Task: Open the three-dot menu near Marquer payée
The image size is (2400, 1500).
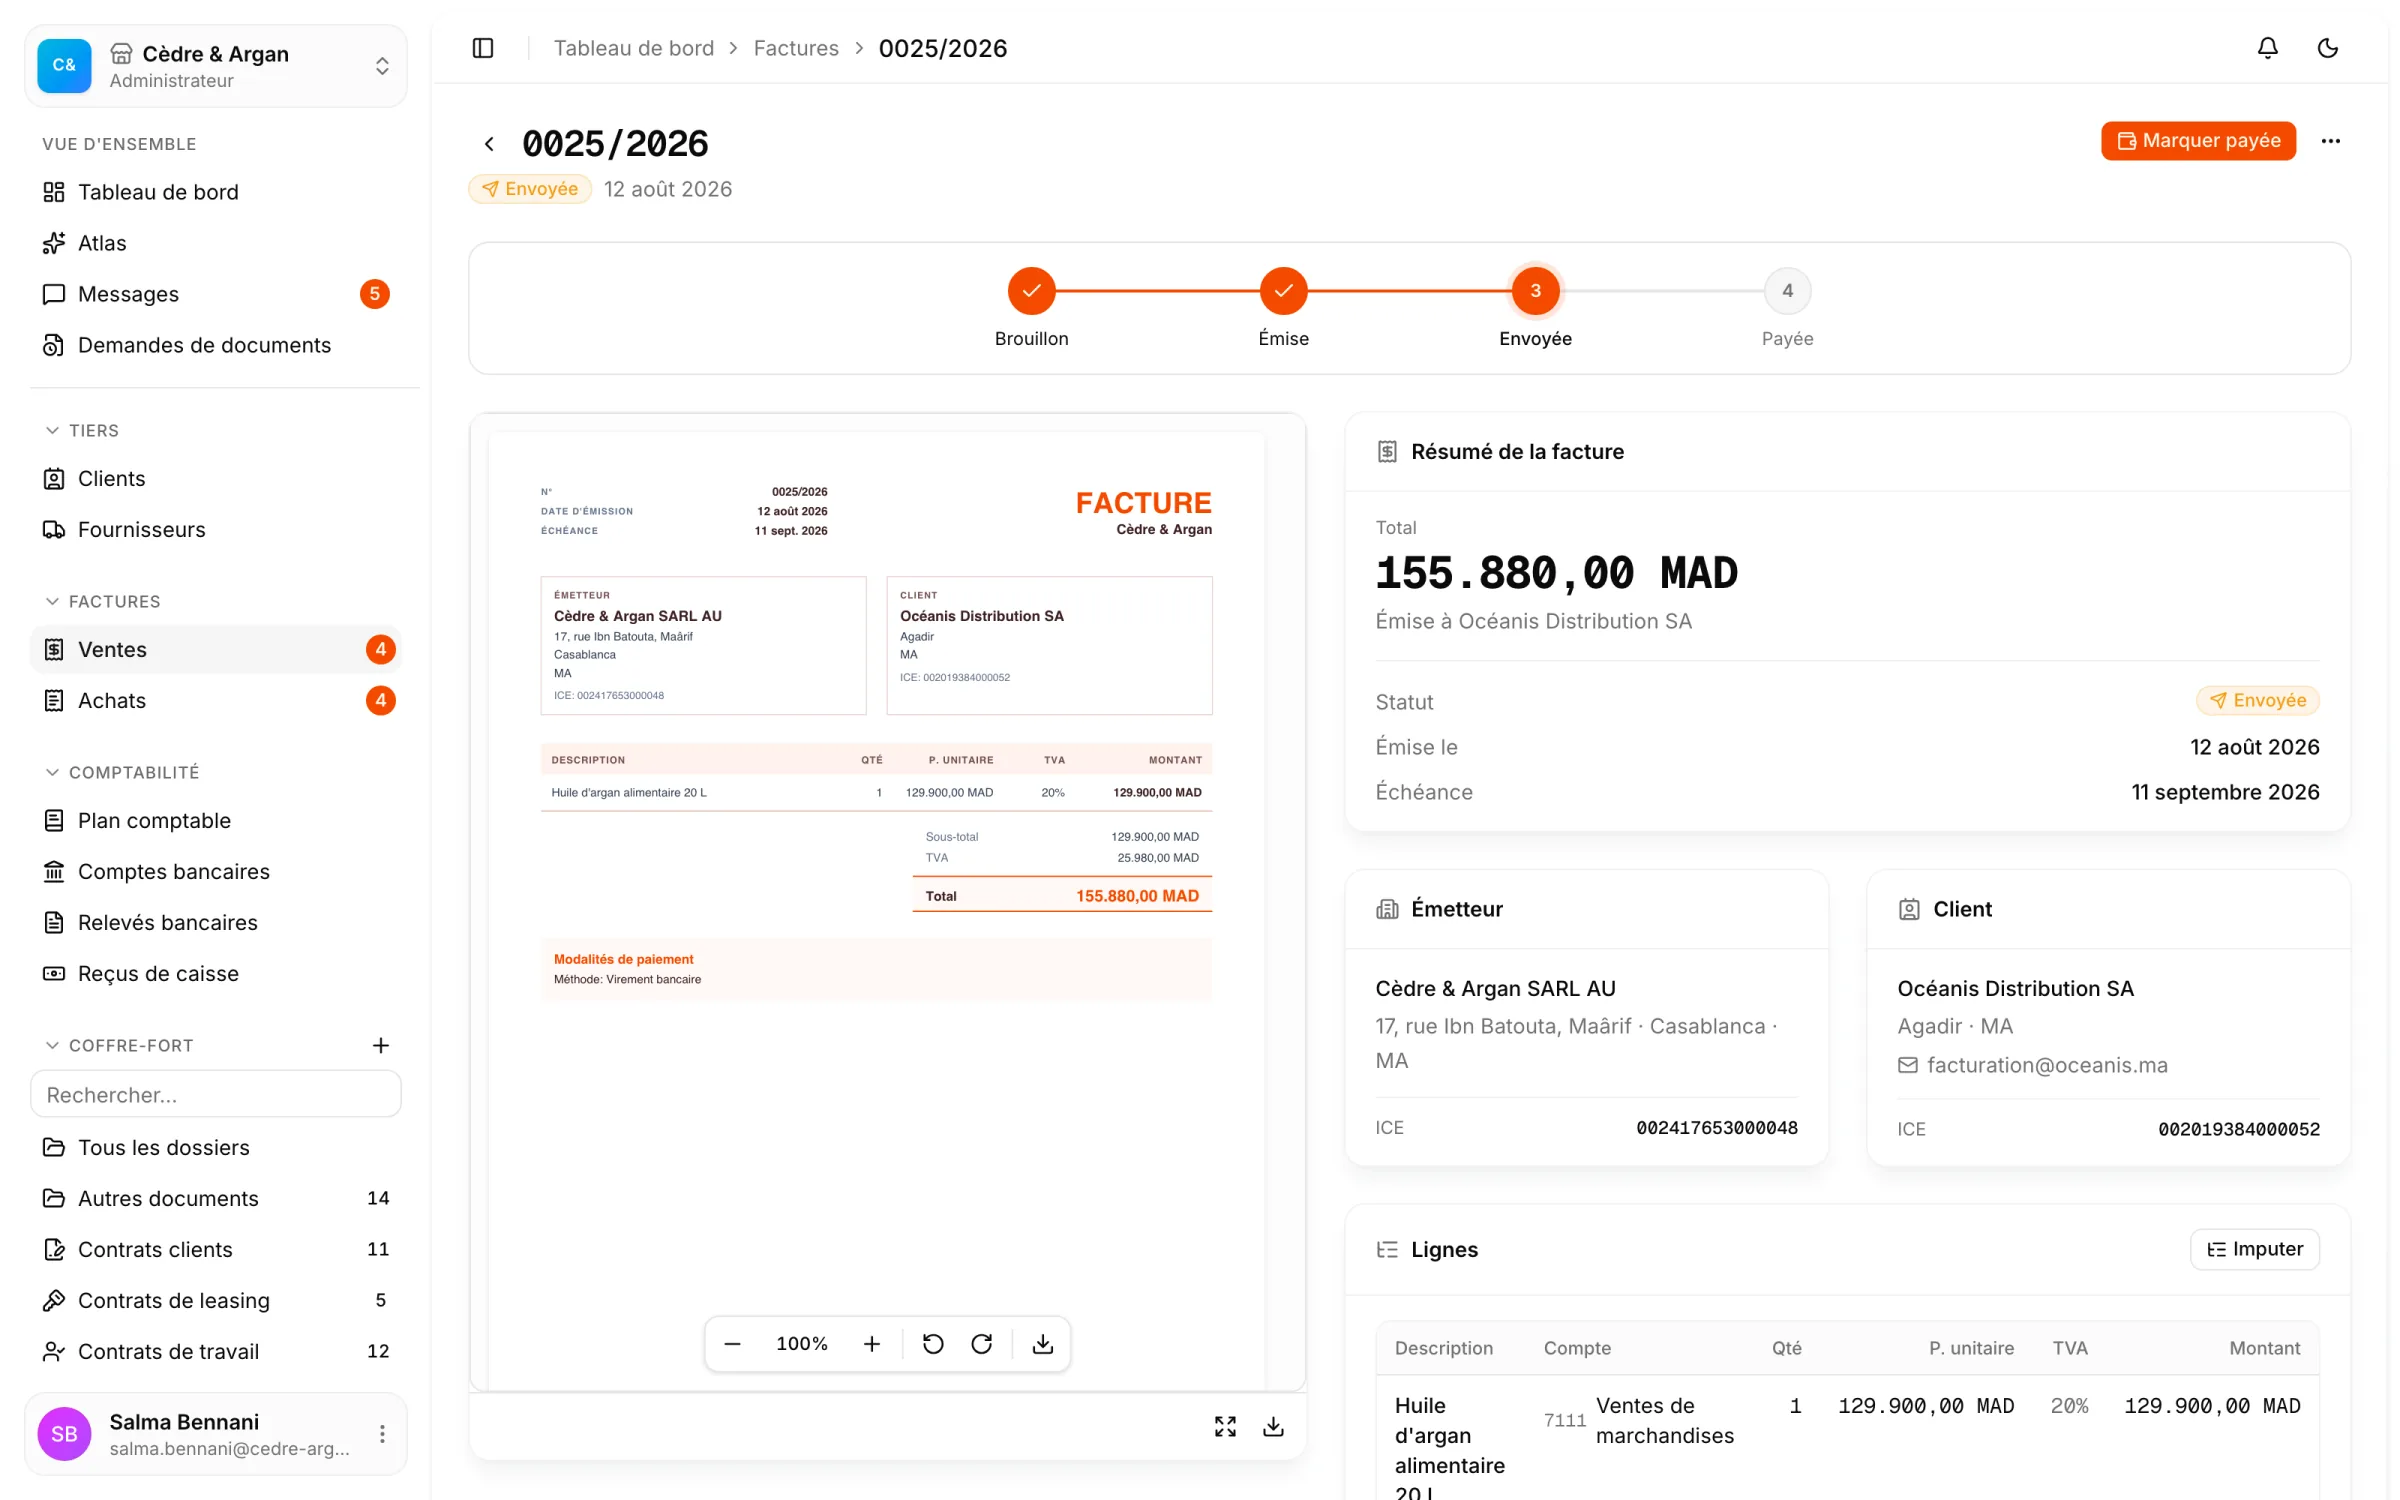Action: pos(2330,141)
